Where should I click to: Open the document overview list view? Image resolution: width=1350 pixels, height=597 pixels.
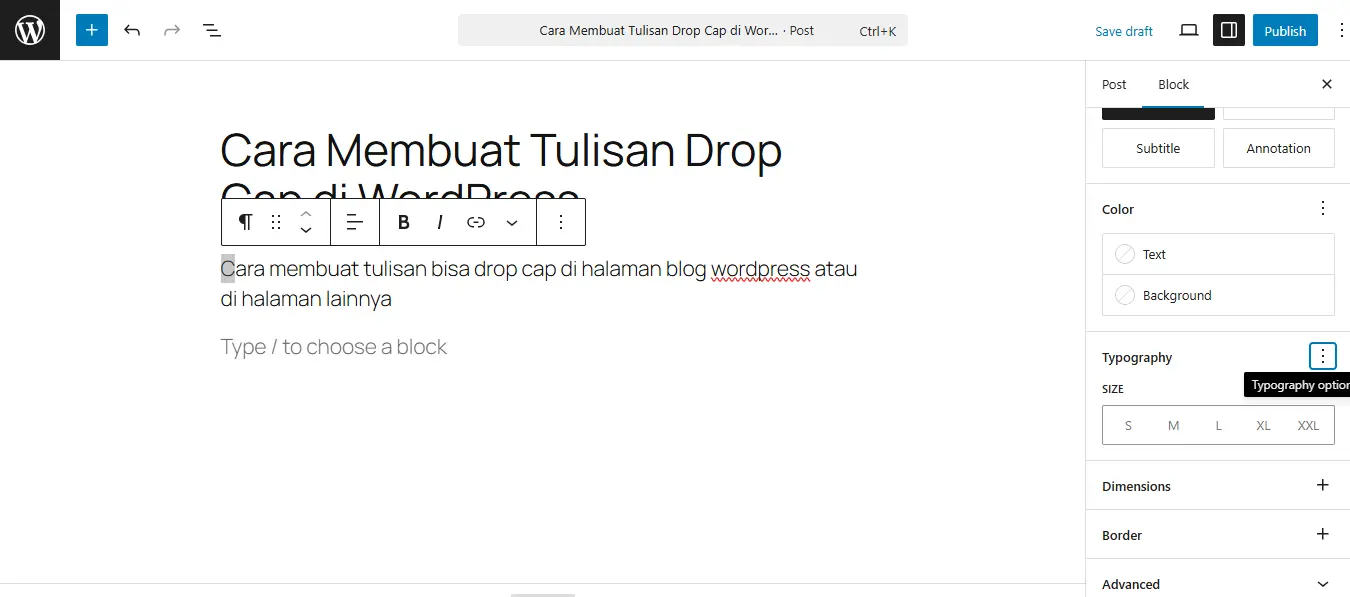point(212,30)
